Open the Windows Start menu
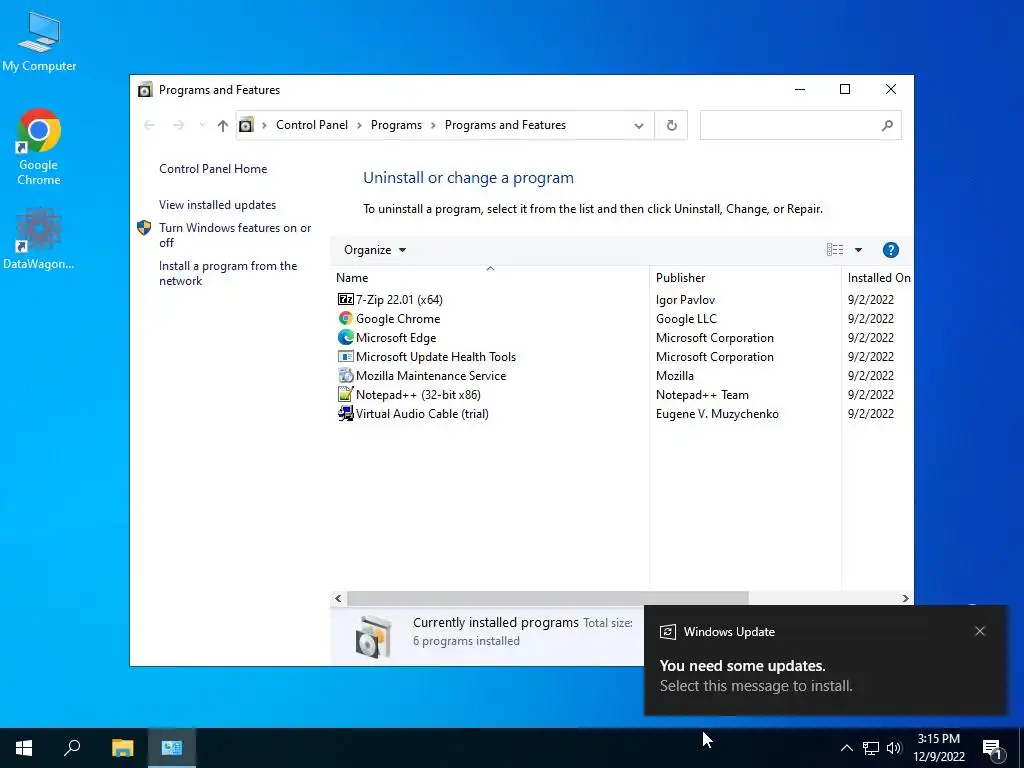The width and height of the screenshot is (1024, 768). 24,748
